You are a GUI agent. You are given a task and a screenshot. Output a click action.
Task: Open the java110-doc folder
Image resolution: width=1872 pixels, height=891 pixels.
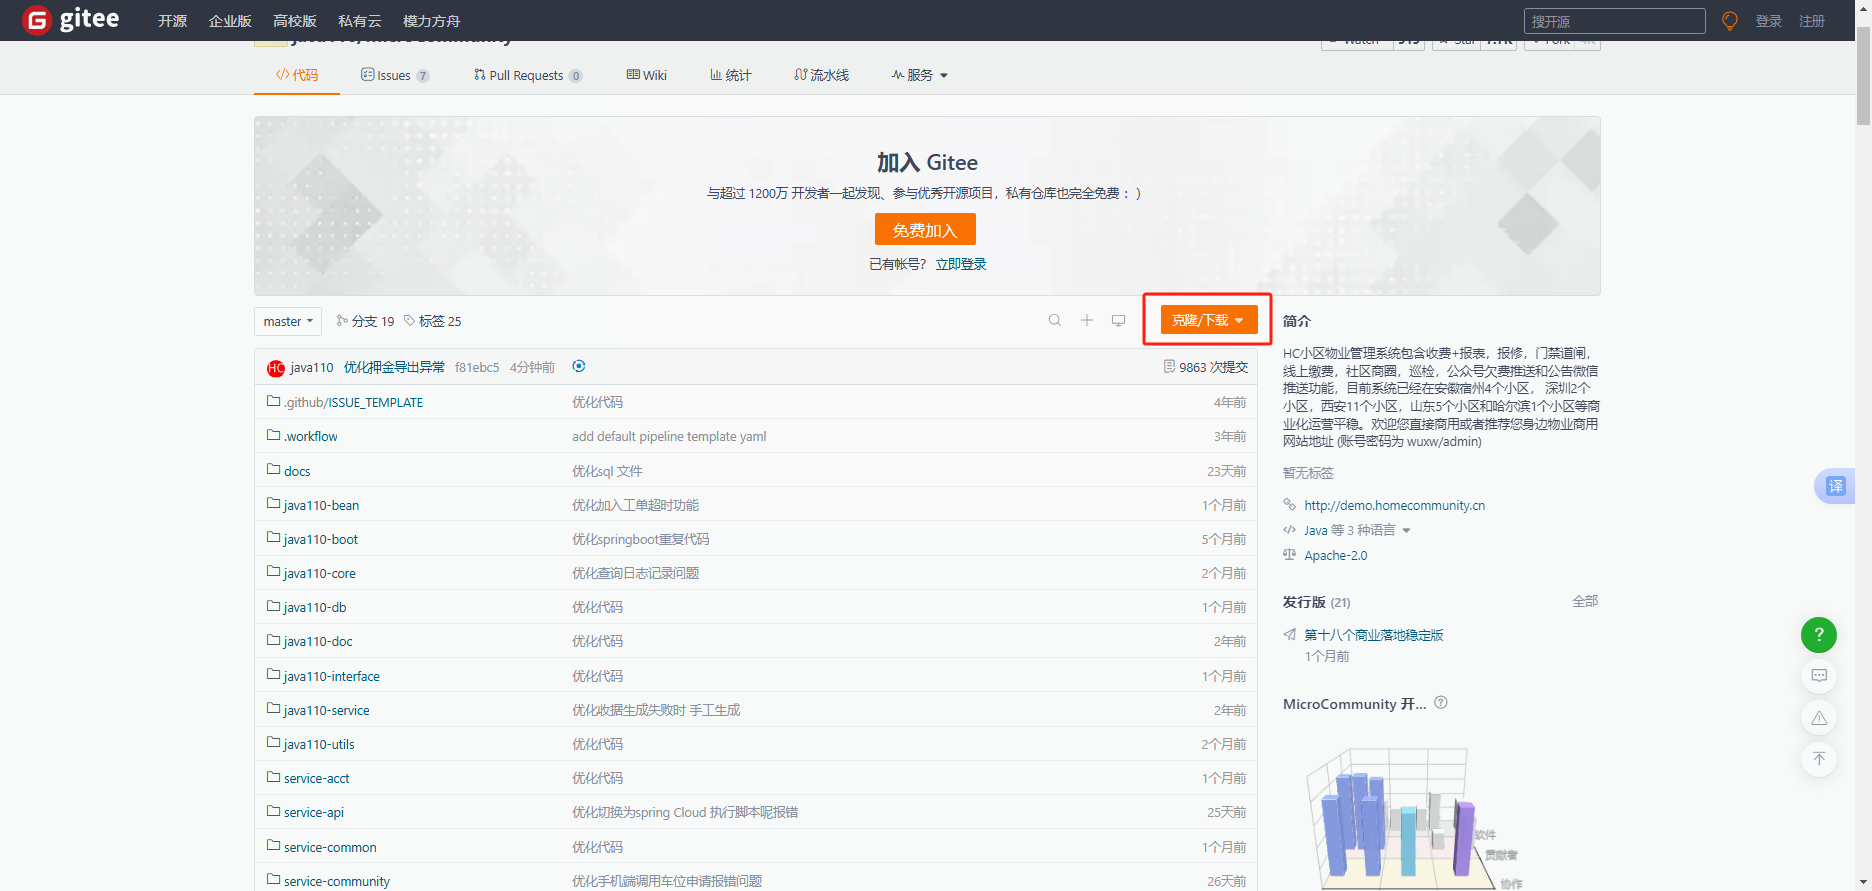tap(318, 641)
